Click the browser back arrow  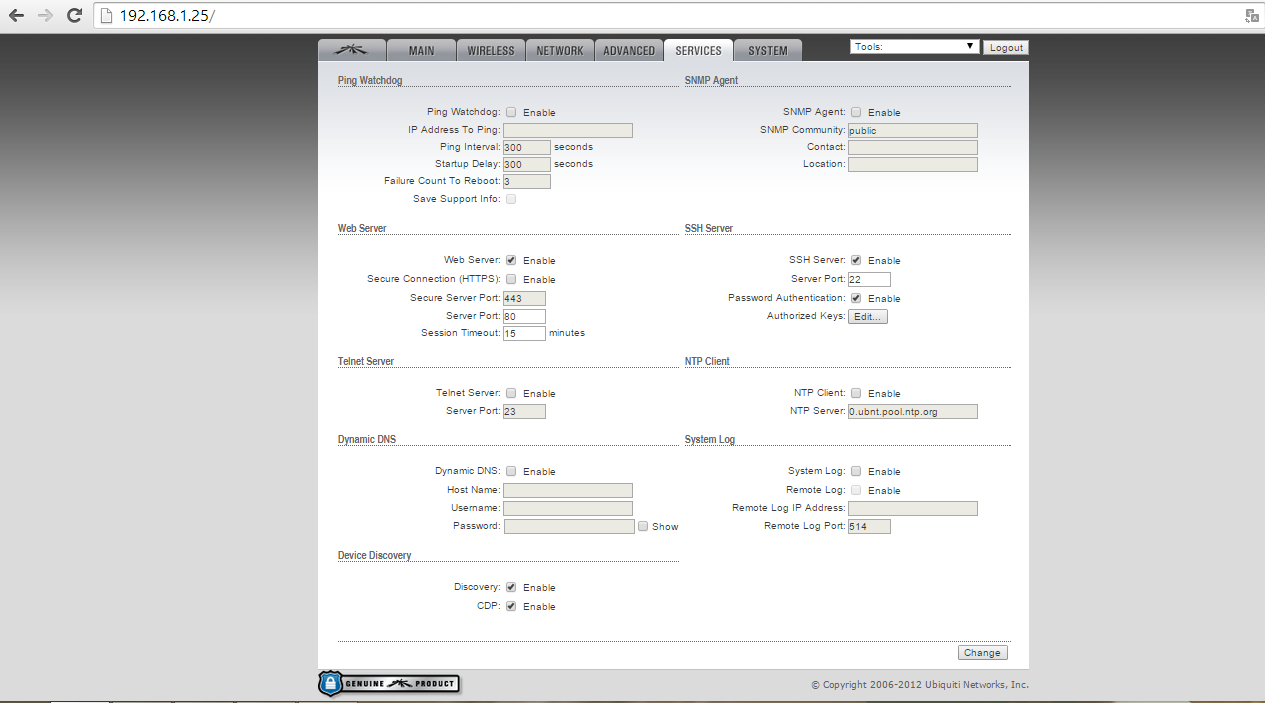pos(17,16)
